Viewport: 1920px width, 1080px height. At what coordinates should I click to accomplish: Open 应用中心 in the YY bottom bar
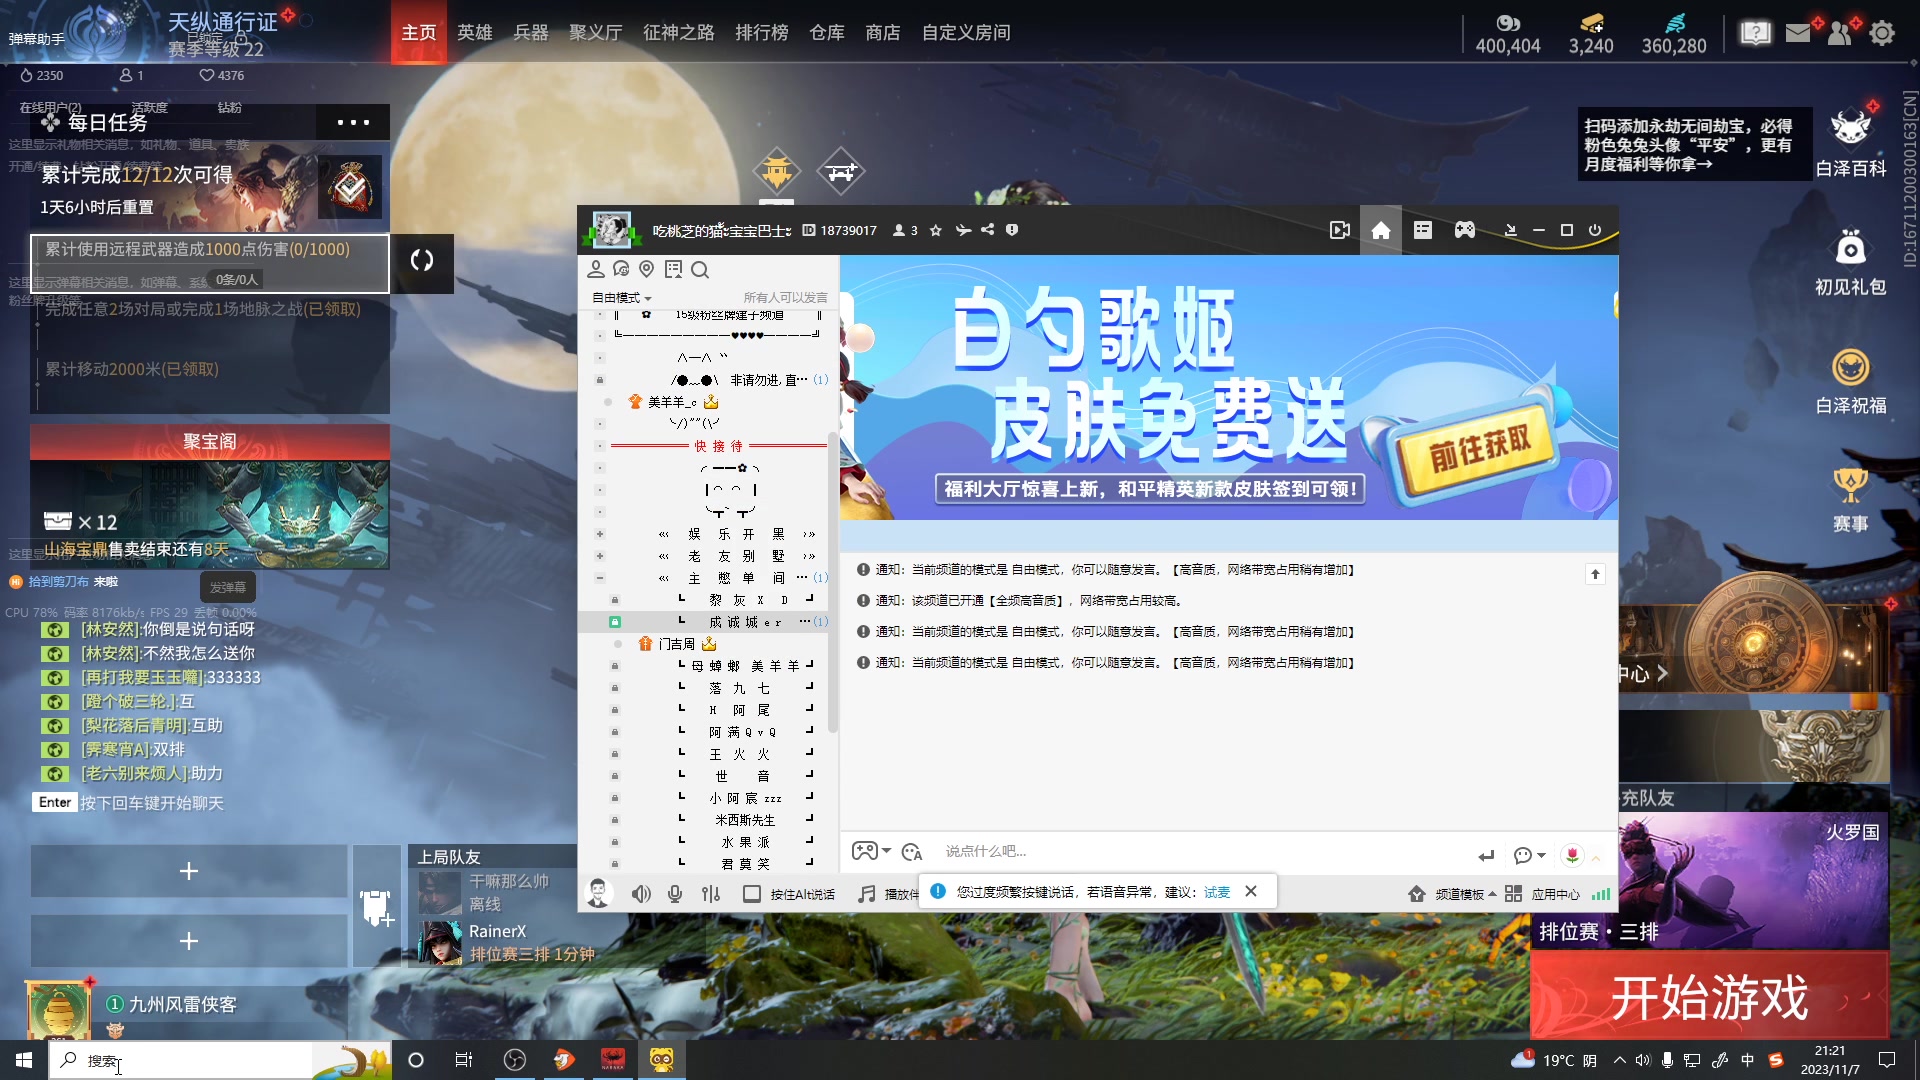pos(1543,894)
